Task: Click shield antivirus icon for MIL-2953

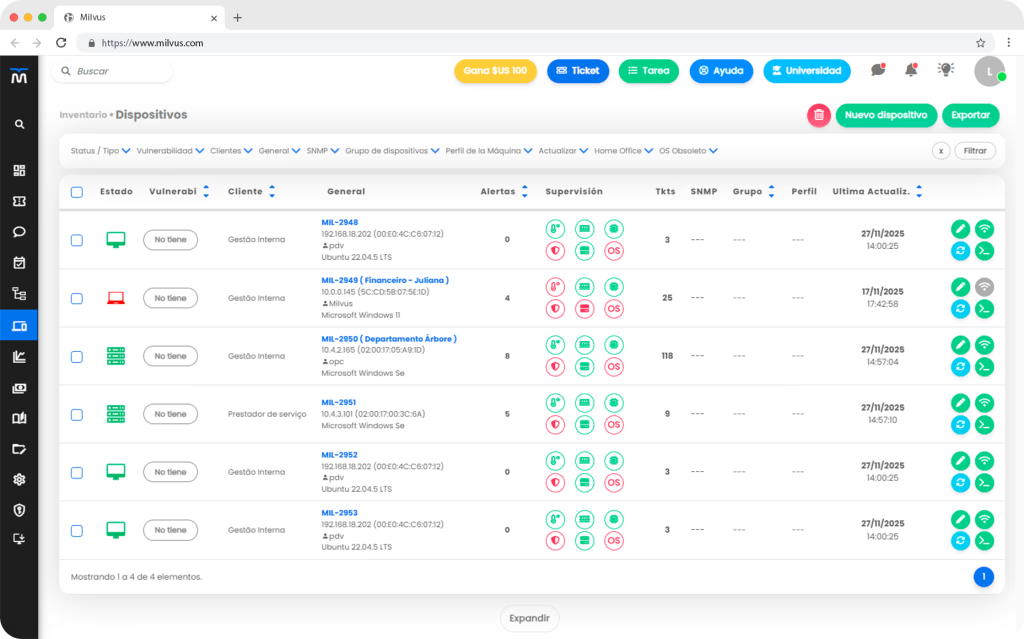Action: pyautogui.click(x=555, y=540)
